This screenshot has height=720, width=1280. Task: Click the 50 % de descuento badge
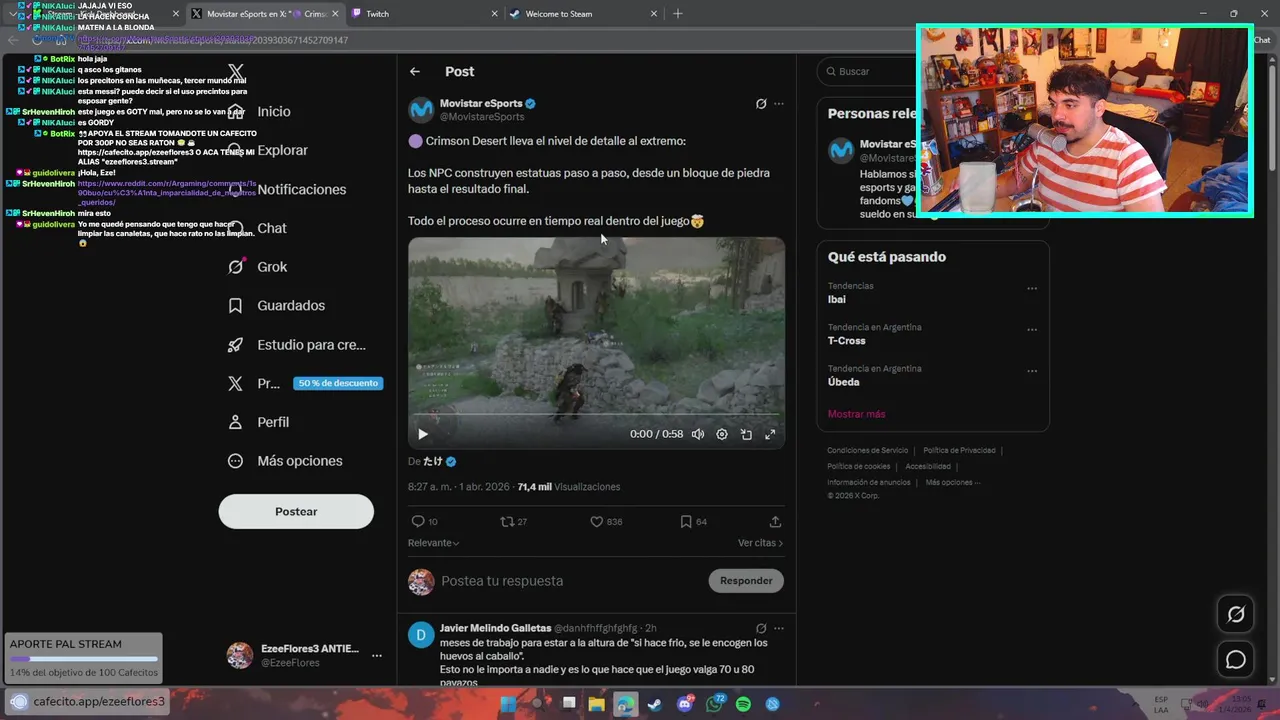pyautogui.click(x=338, y=383)
